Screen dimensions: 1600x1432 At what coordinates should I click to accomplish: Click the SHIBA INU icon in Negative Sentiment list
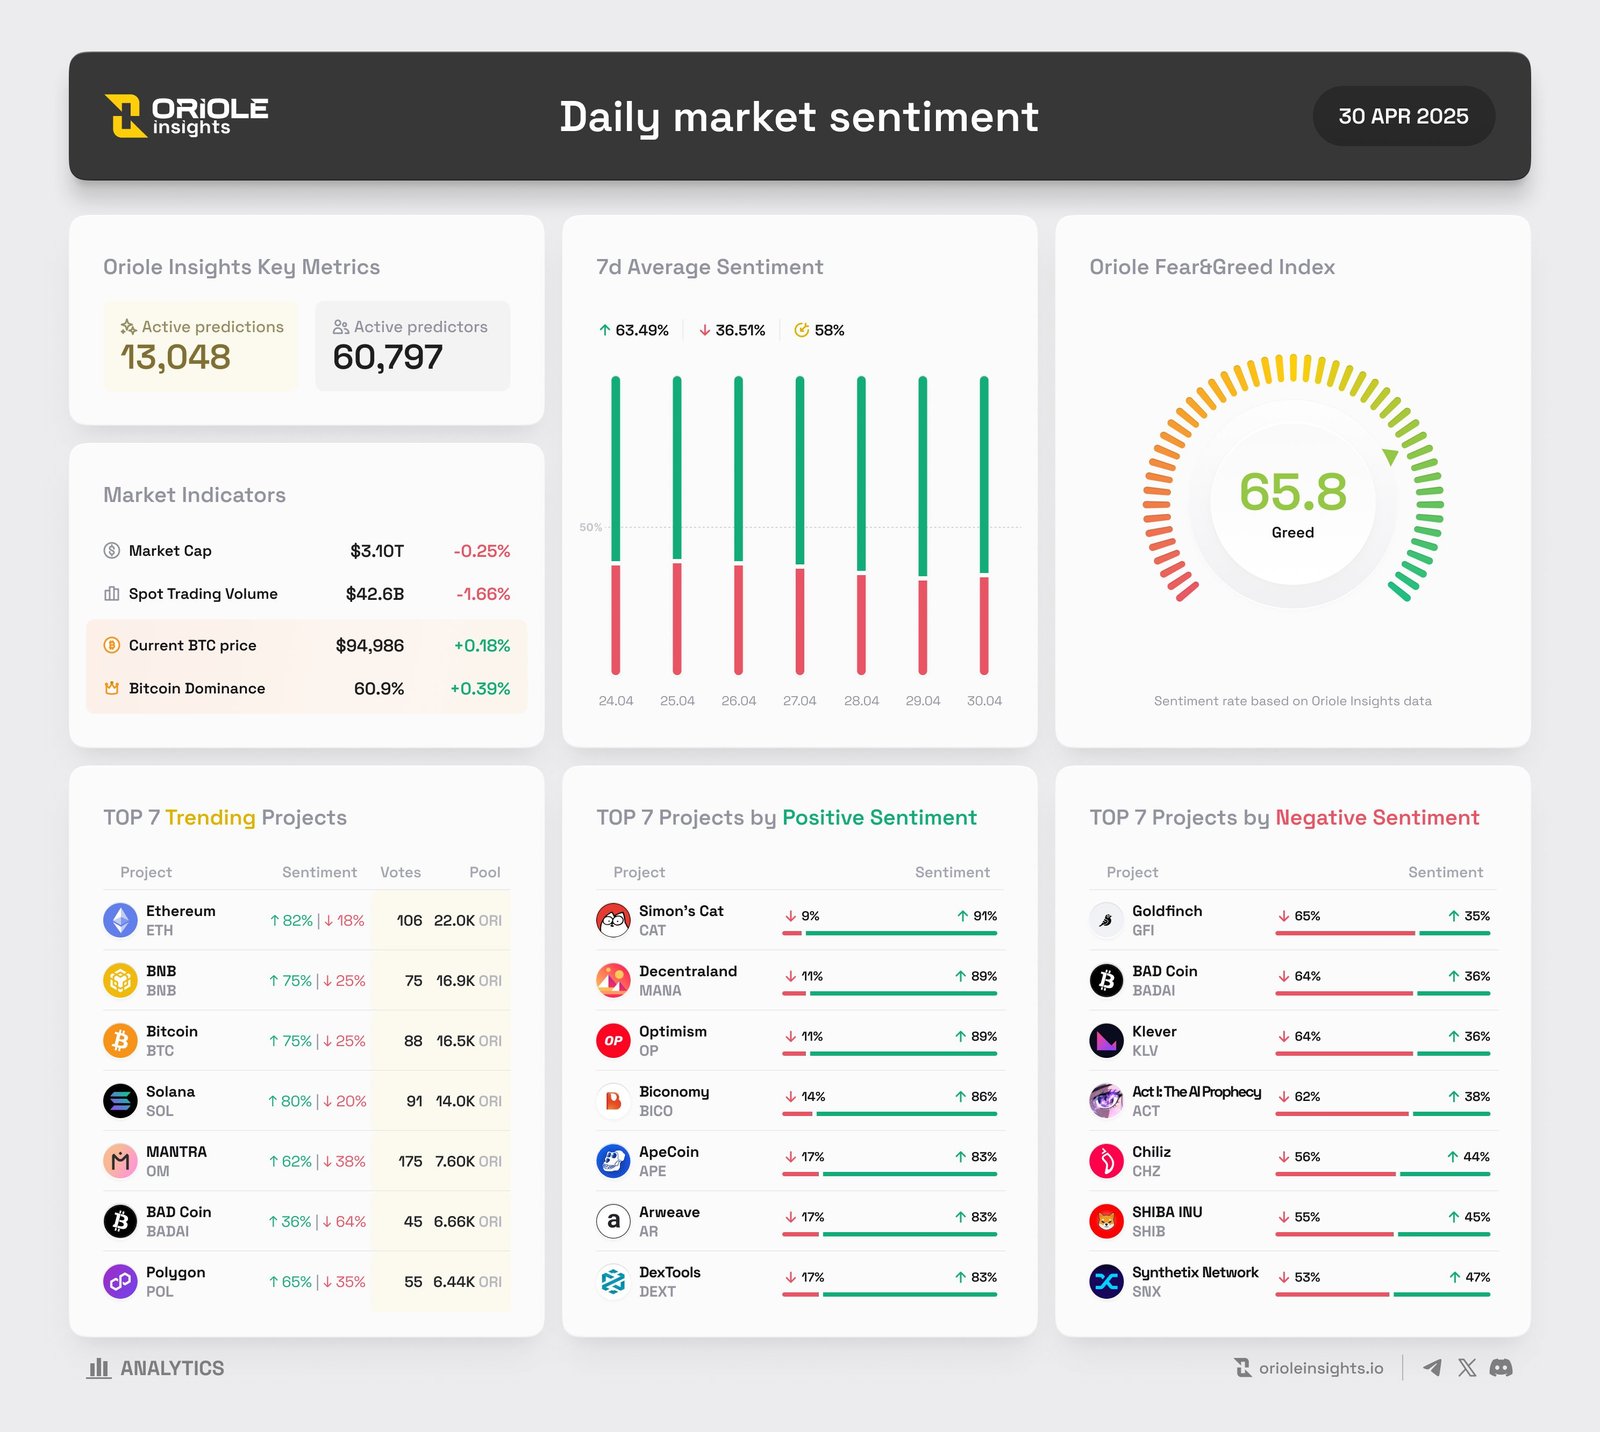[1105, 1221]
